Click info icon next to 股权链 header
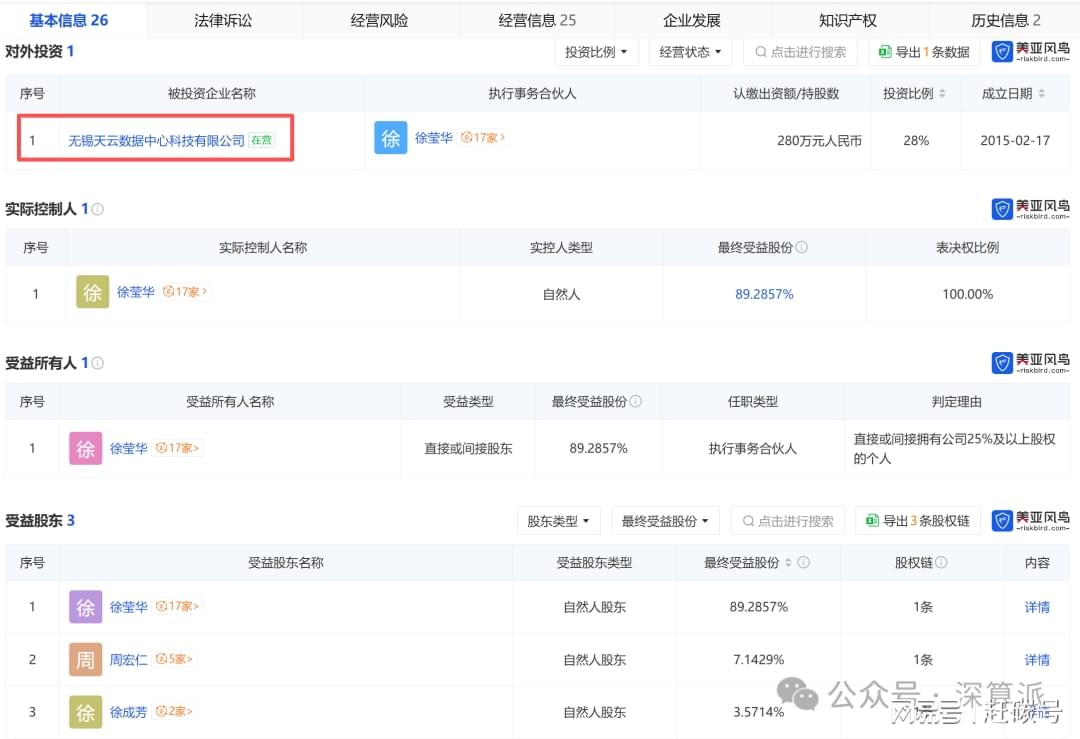1080x739 pixels. click(x=941, y=563)
